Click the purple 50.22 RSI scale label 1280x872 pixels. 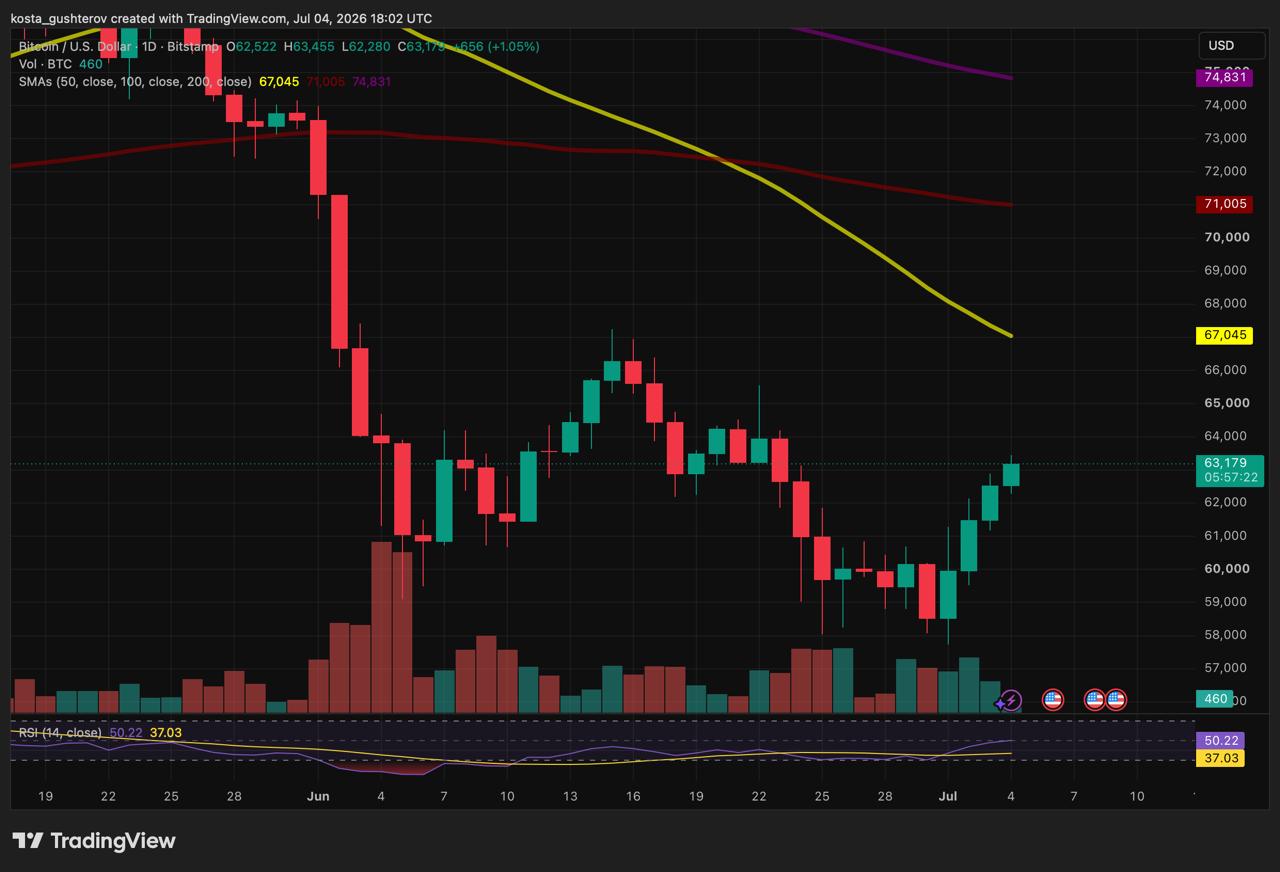click(x=1220, y=741)
